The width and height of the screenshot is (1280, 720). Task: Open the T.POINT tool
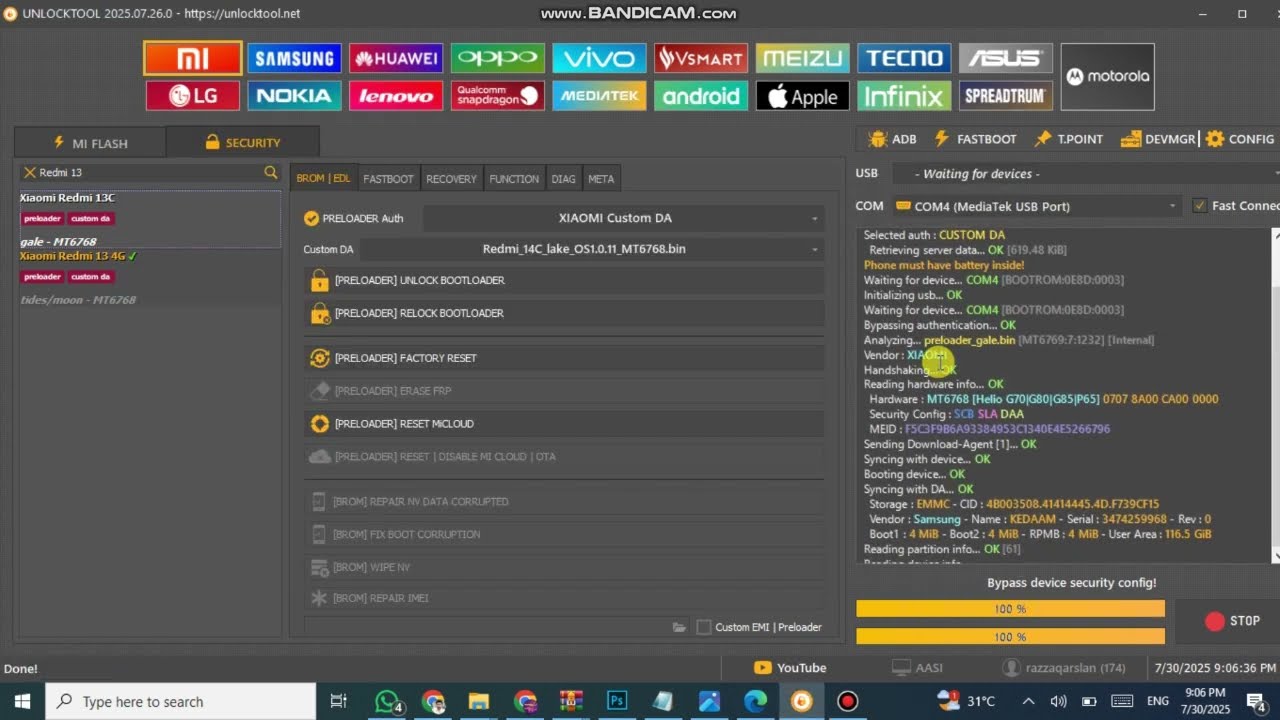click(x=1069, y=139)
